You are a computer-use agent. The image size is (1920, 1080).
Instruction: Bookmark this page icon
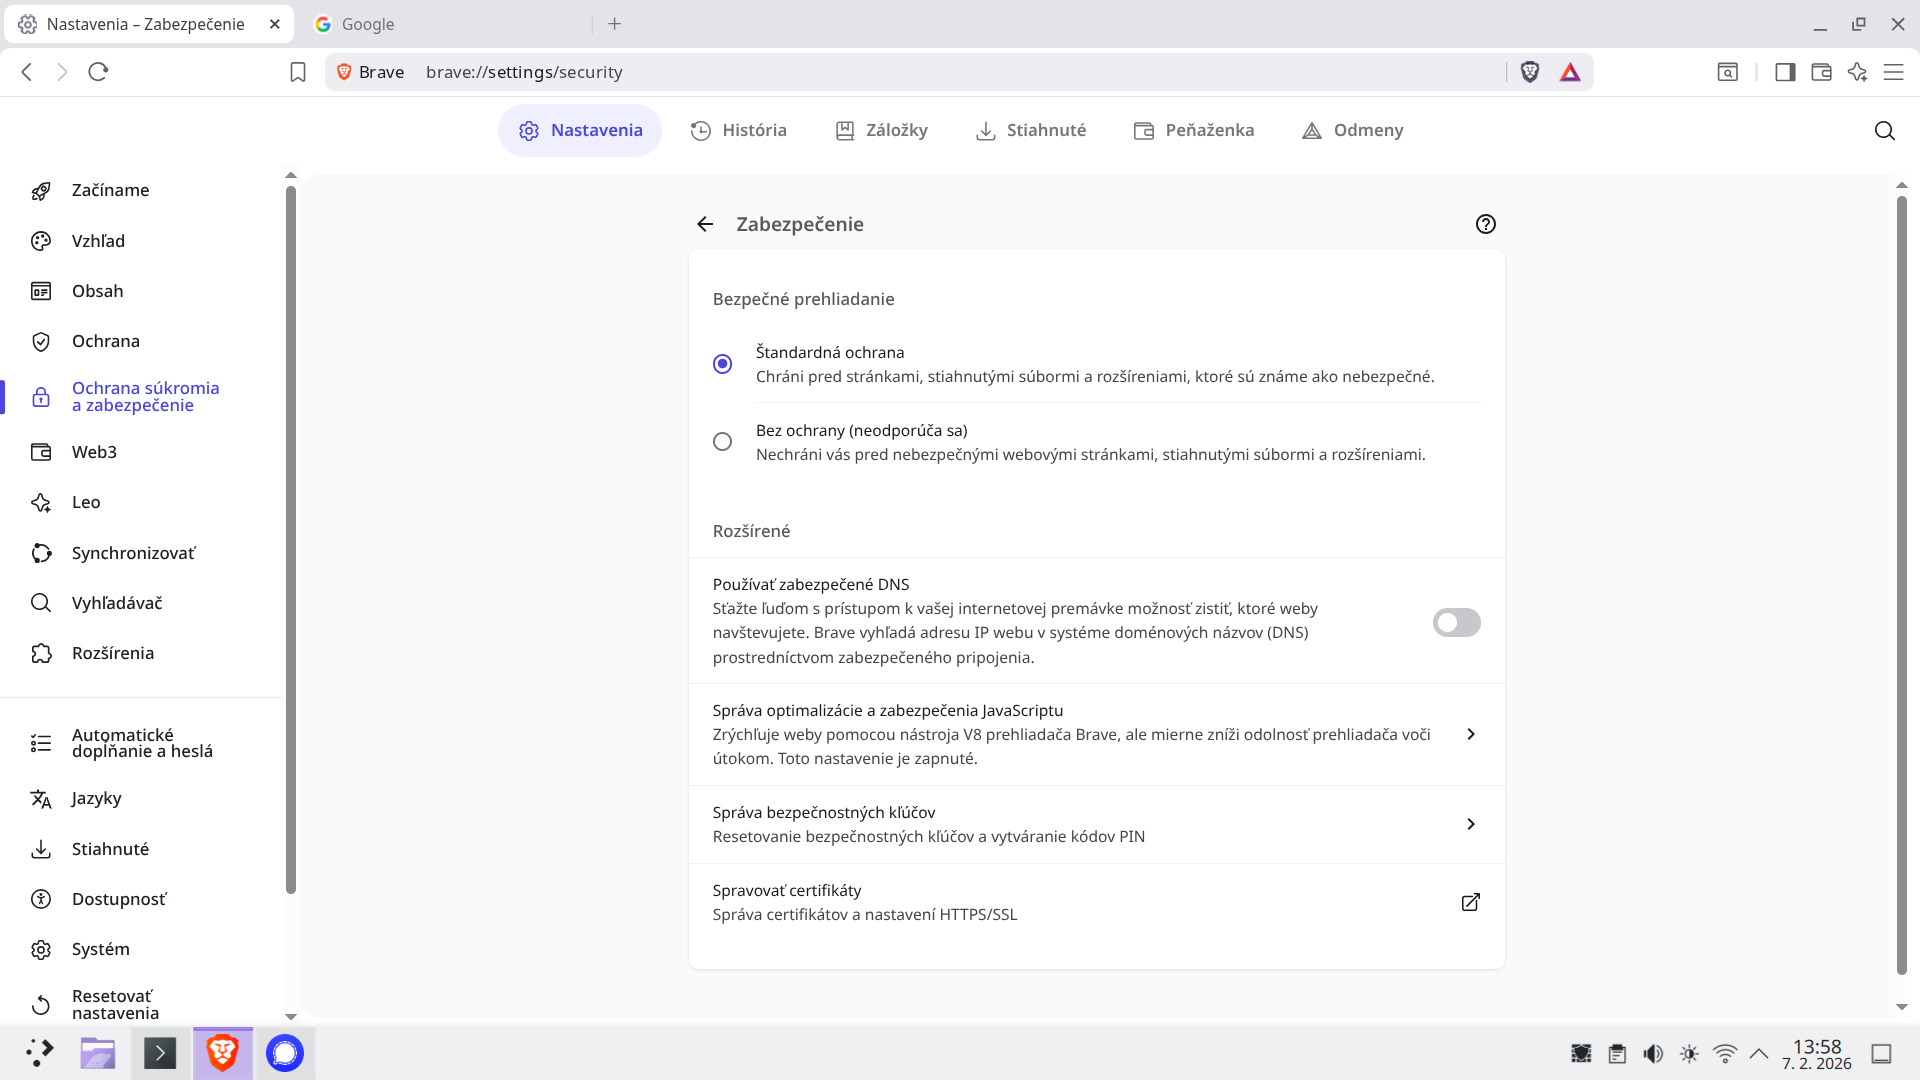coord(298,72)
